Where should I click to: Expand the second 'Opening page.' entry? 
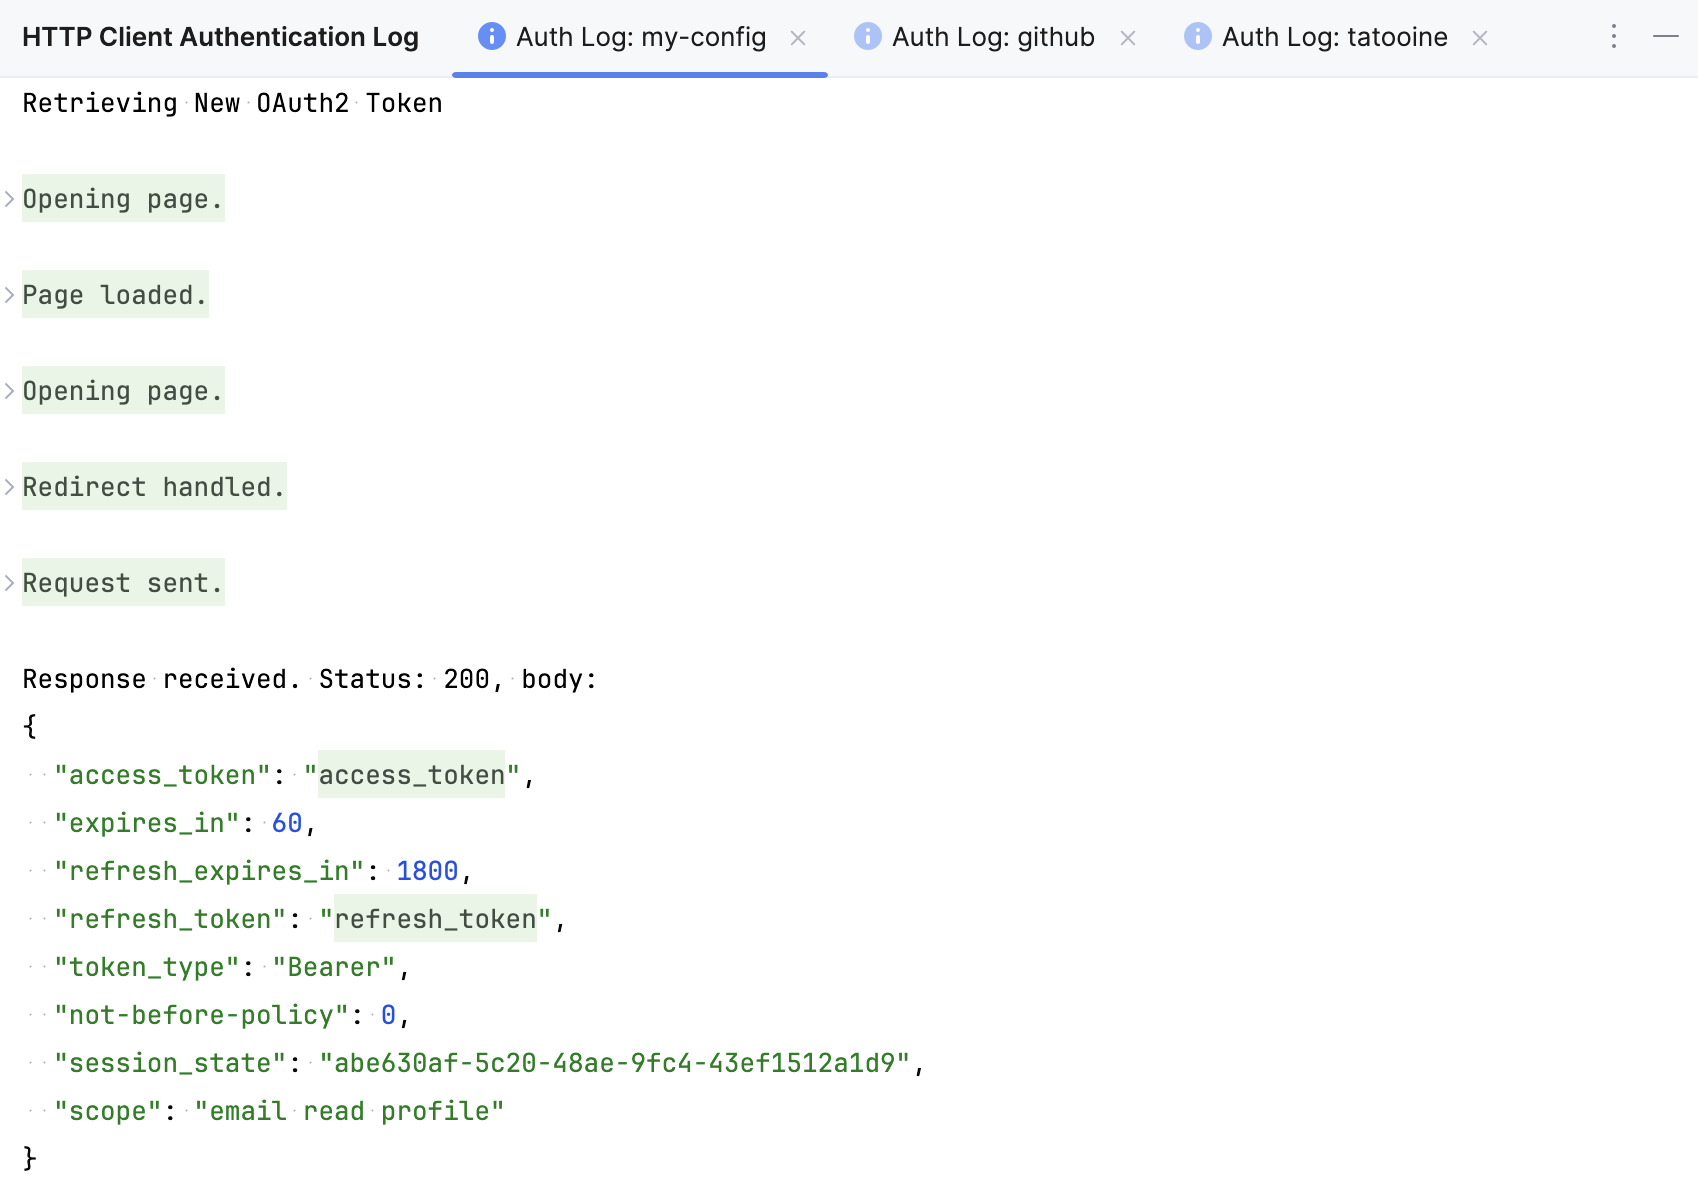click(9, 390)
